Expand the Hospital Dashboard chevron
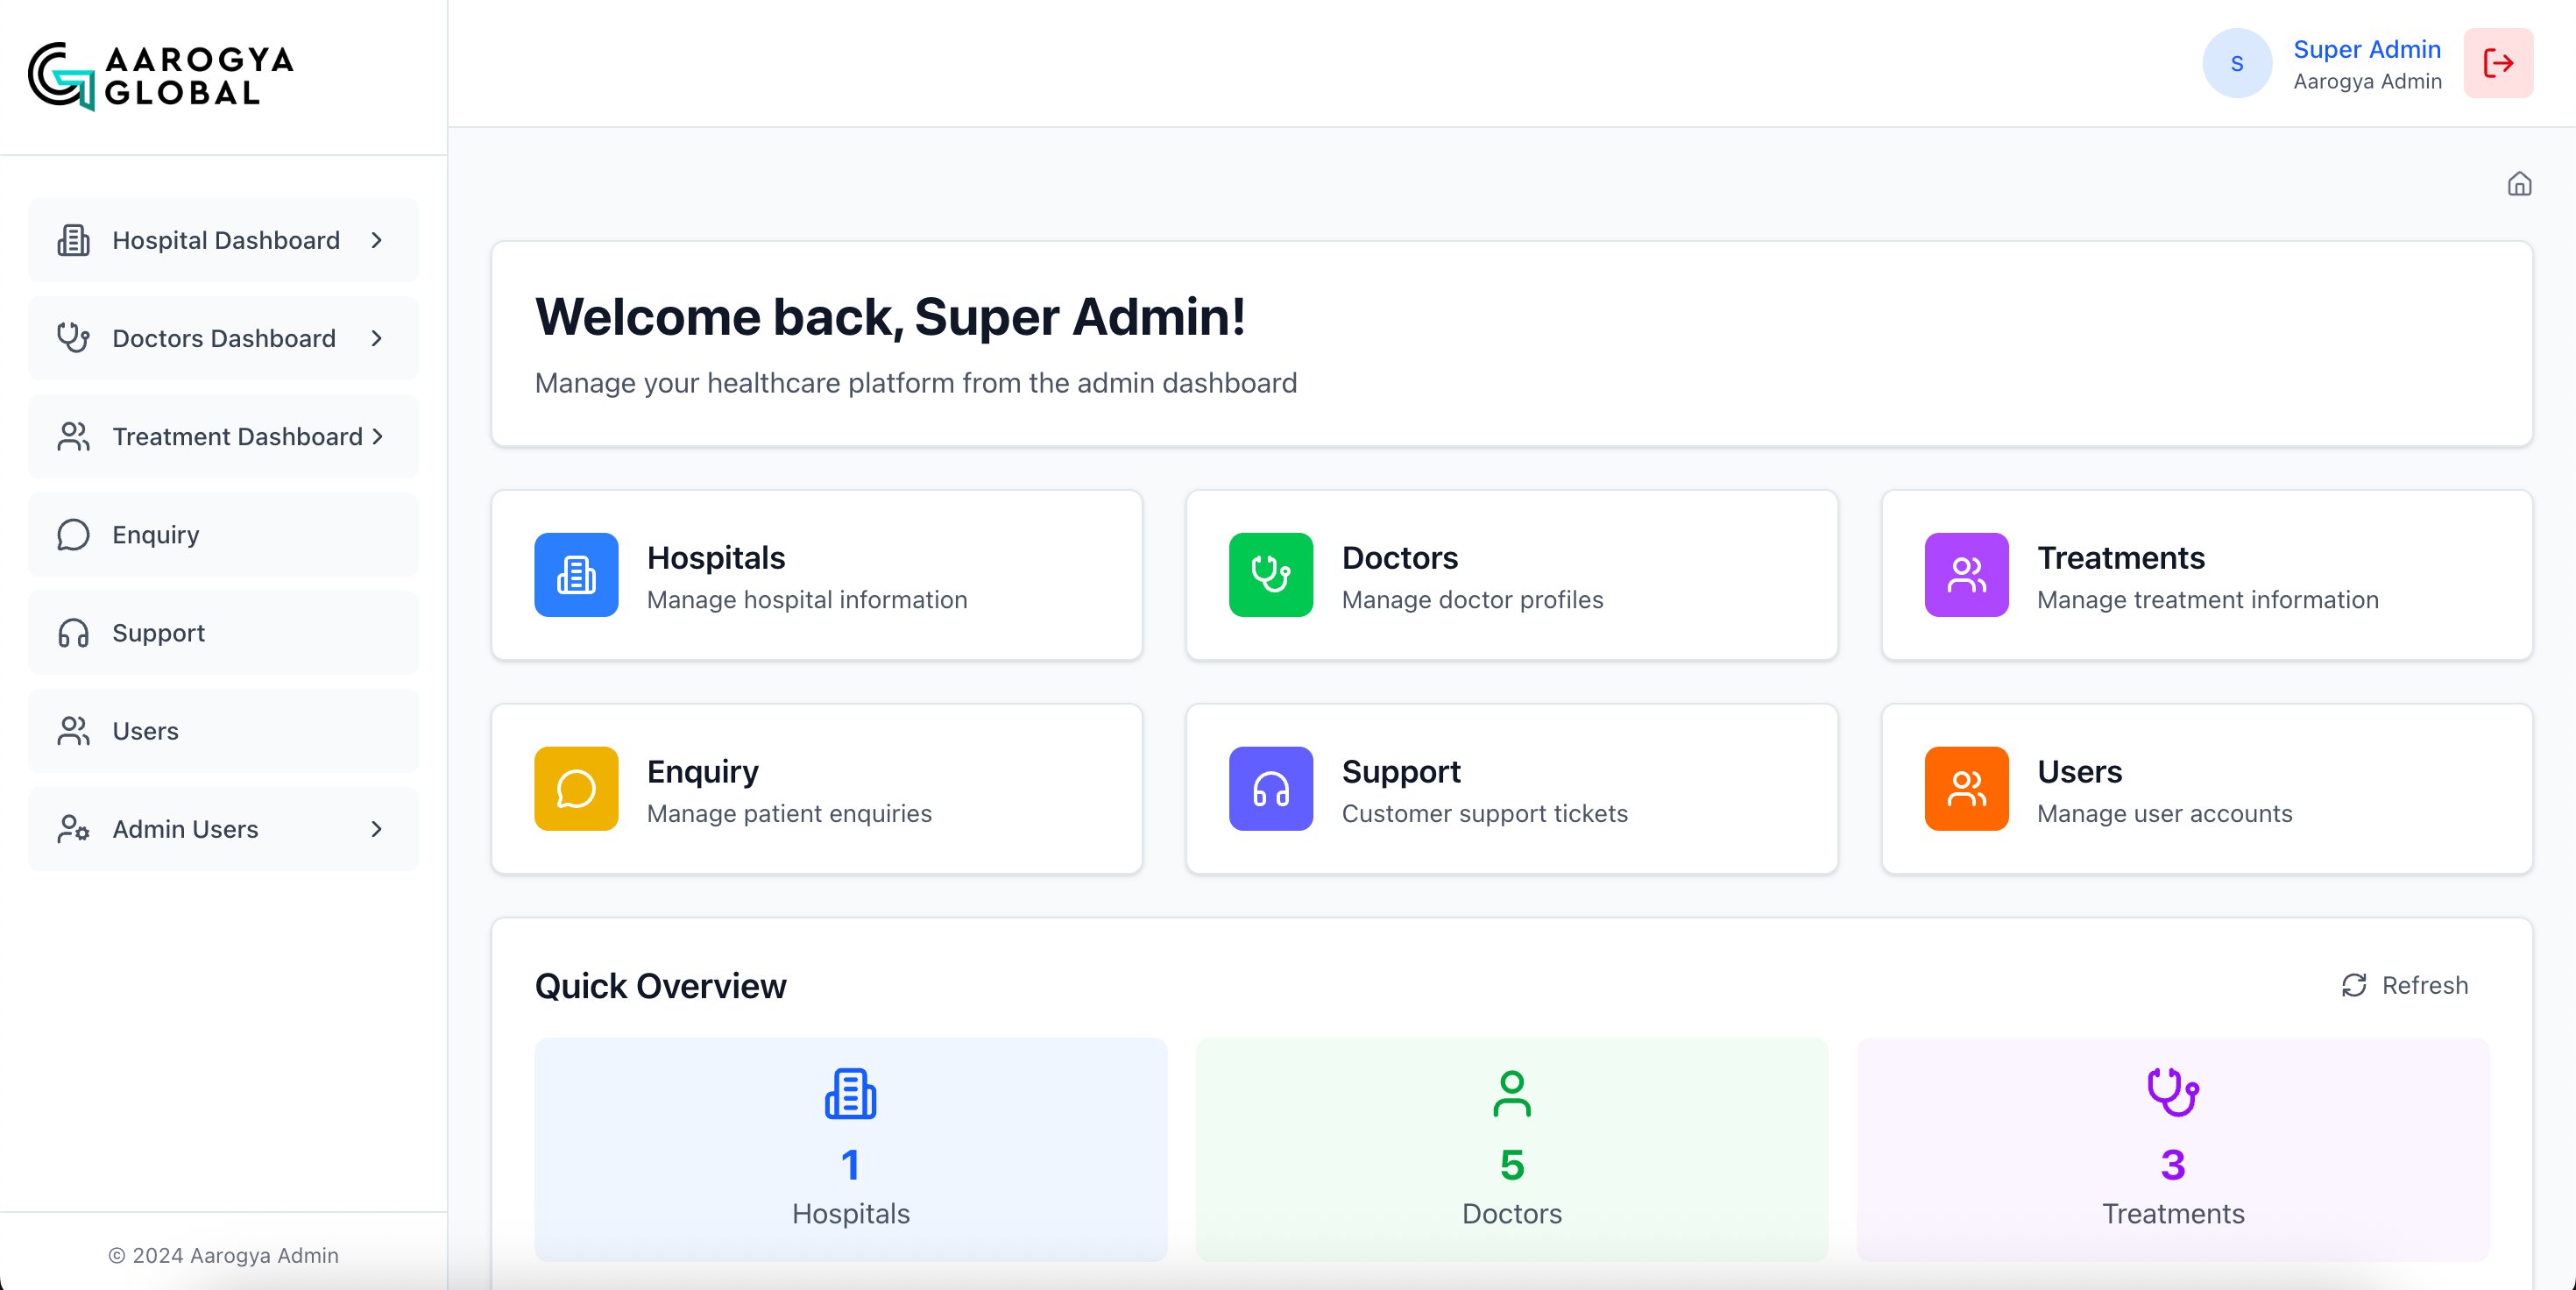The width and height of the screenshot is (2576, 1290). coord(377,240)
